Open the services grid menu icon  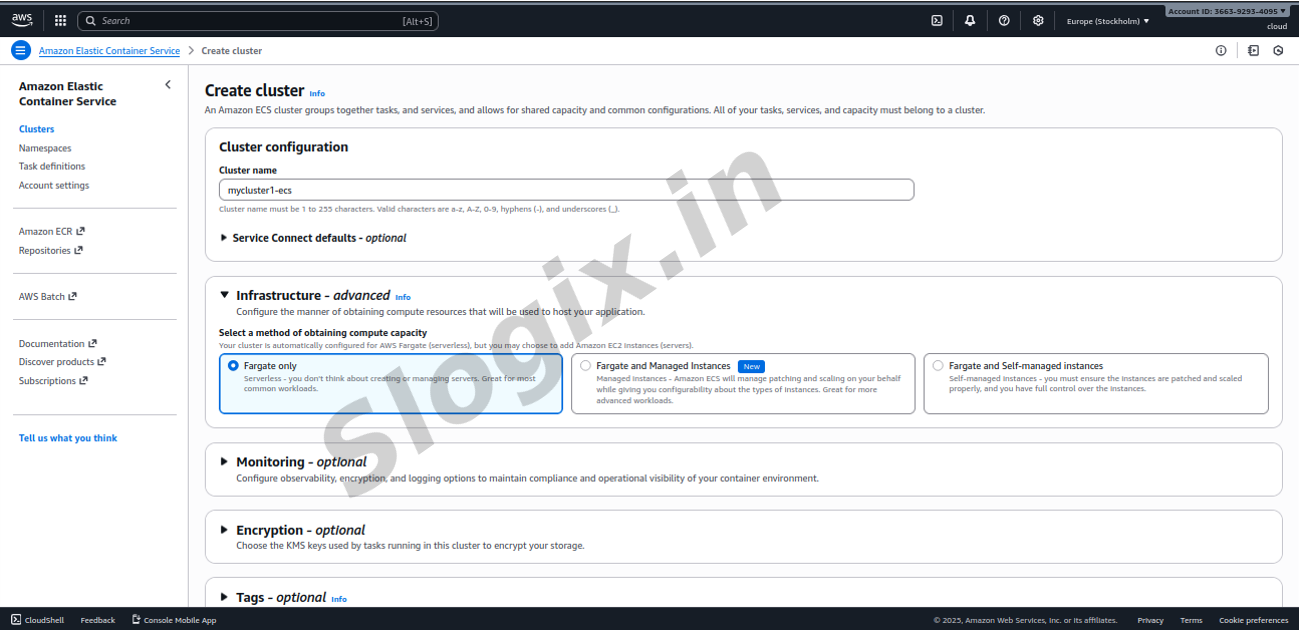[60, 20]
